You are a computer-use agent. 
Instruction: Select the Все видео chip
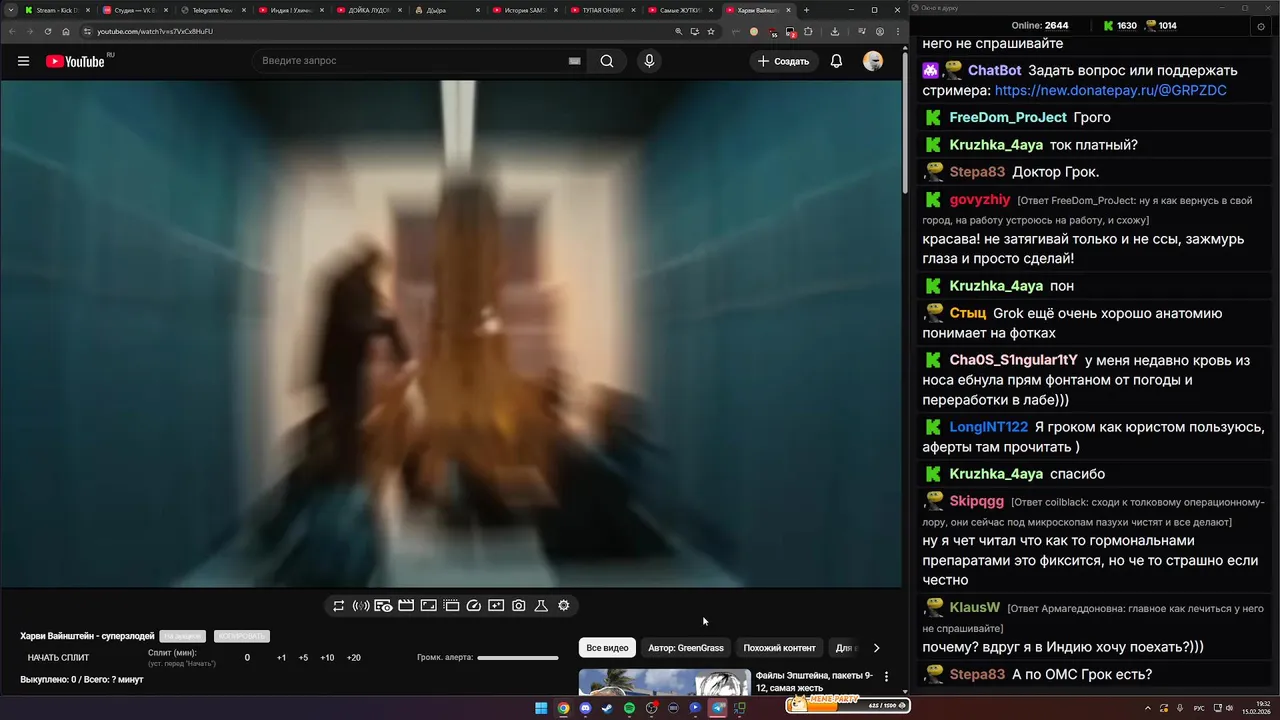click(x=607, y=648)
